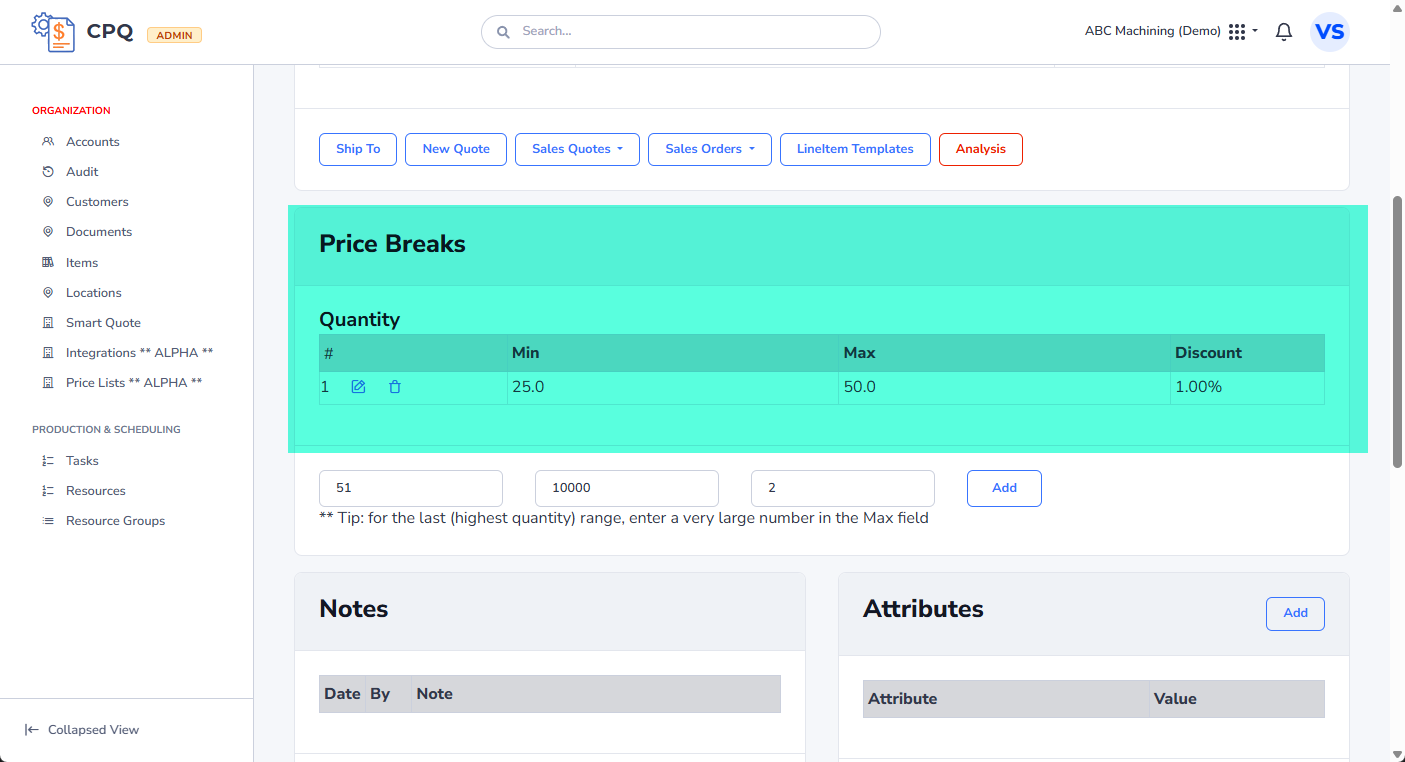Viewport: 1405px width, 762px height.
Task: Add a new attribute
Action: click(x=1295, y=613)
